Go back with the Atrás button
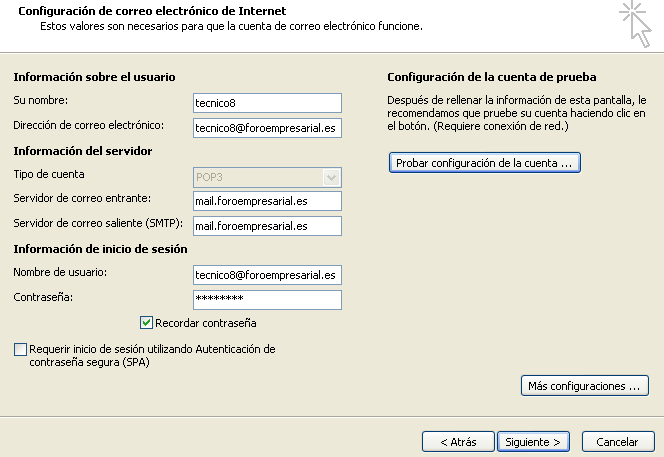 point(458,442)
